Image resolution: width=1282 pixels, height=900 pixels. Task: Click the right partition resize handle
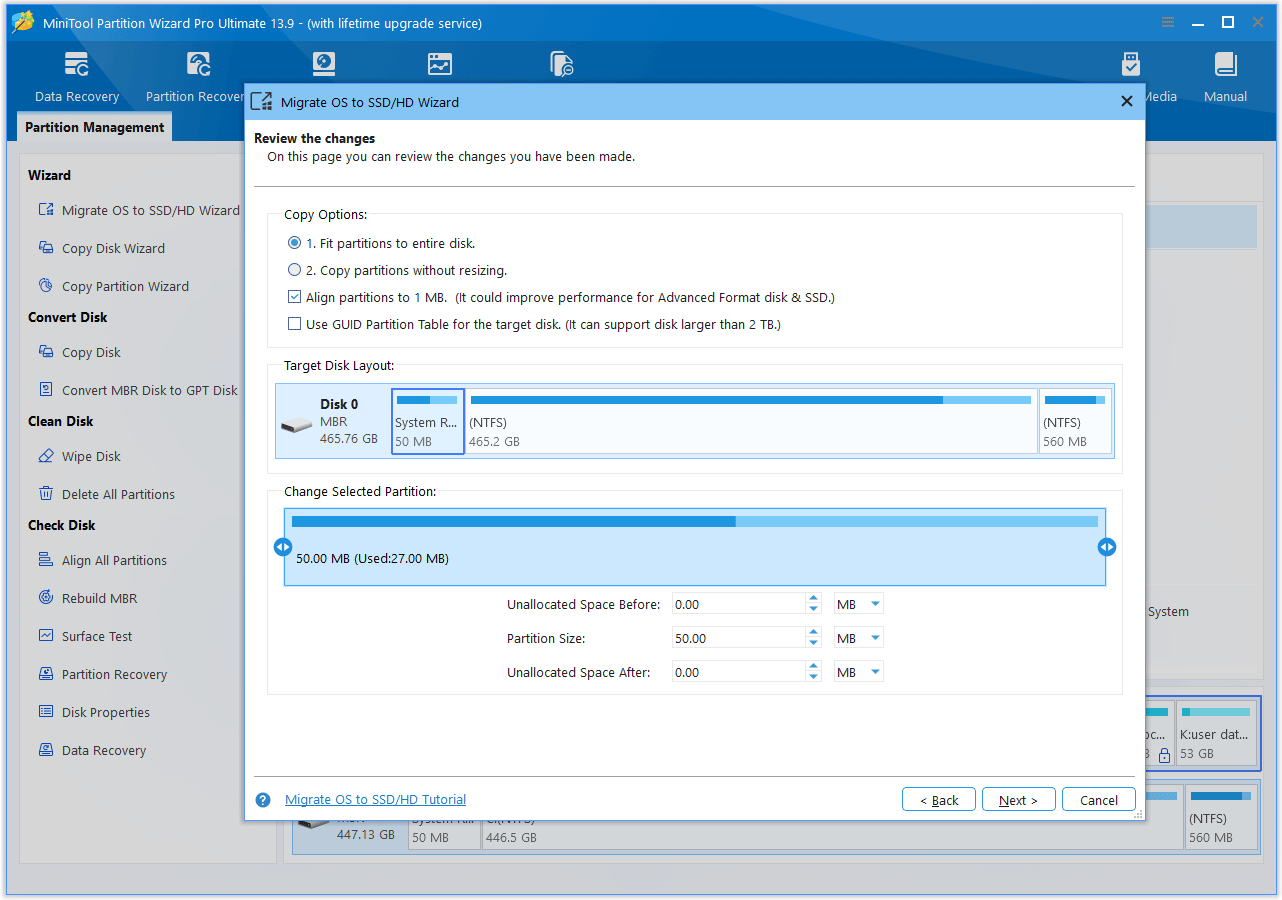click(1107, 547)
